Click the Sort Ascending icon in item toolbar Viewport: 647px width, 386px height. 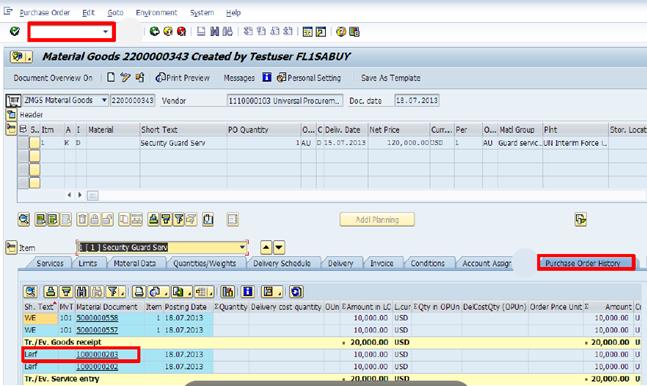[153, 219]
